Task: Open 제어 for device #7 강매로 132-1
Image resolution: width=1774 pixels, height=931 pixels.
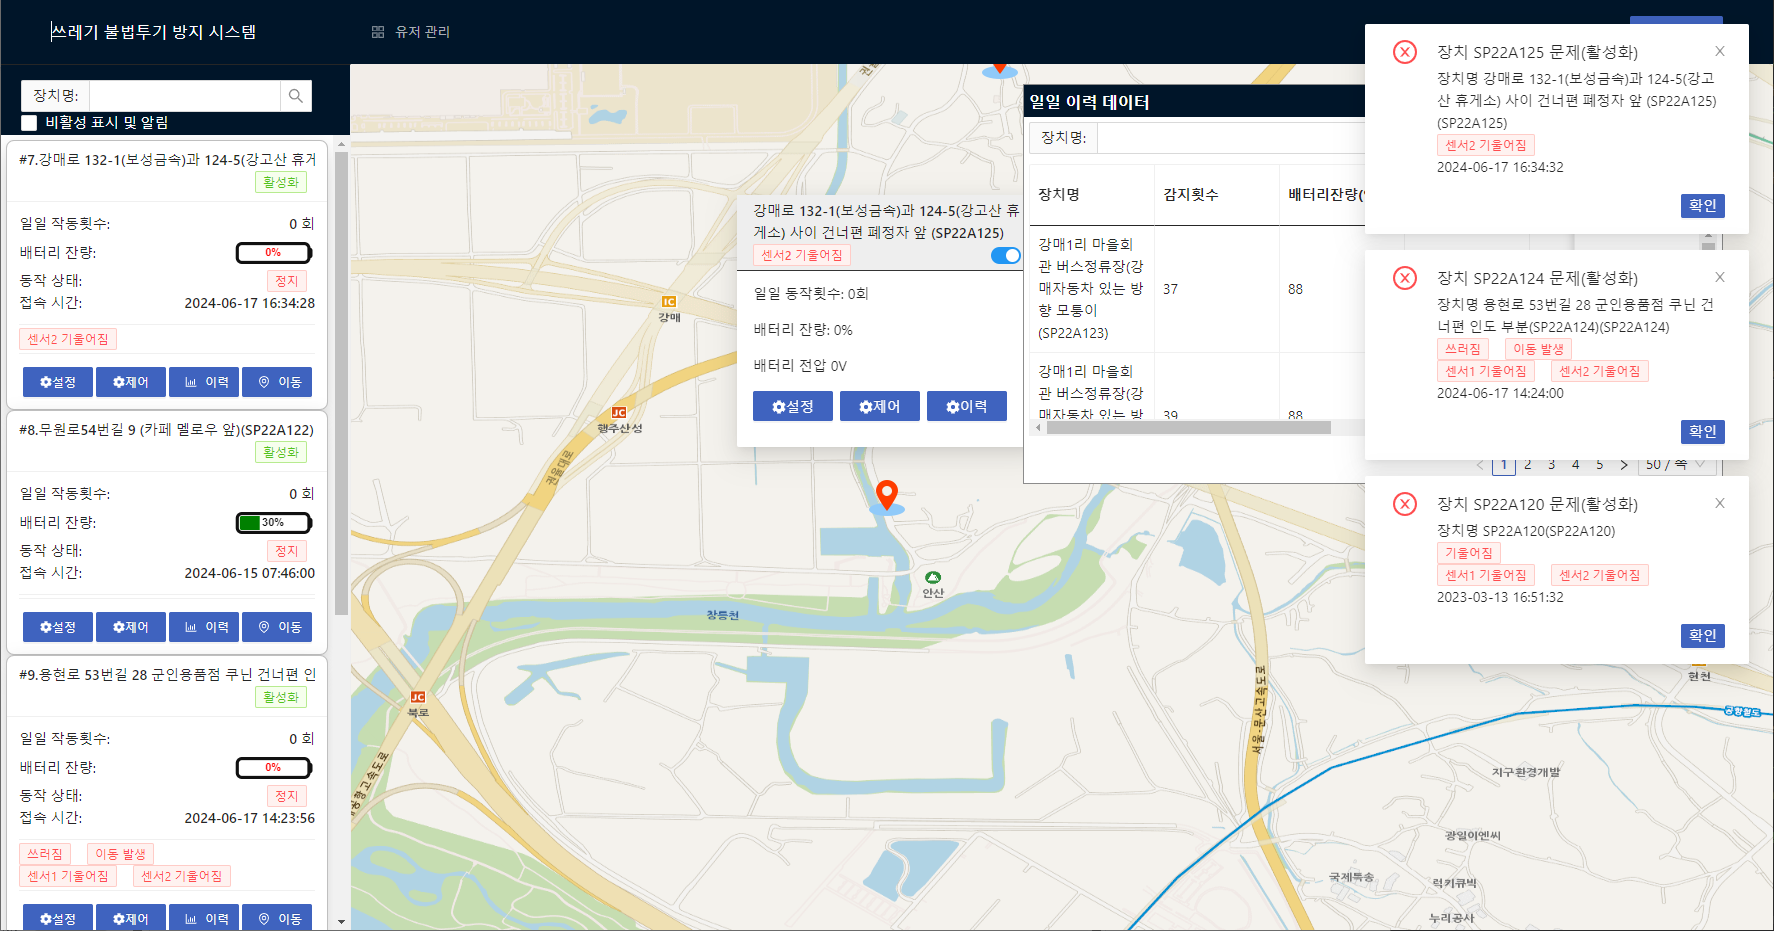Action: pyautogui.click(x=131, y=382)
